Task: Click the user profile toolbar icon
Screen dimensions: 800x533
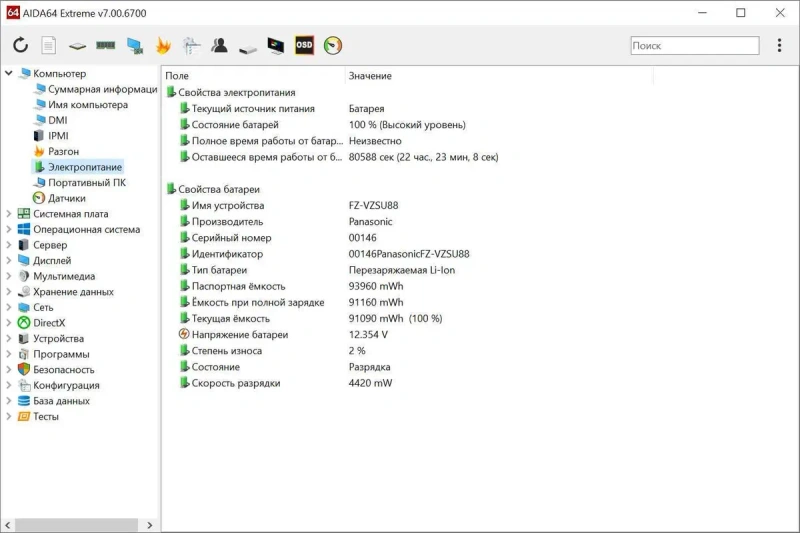Action: click(x=219, y=45)
